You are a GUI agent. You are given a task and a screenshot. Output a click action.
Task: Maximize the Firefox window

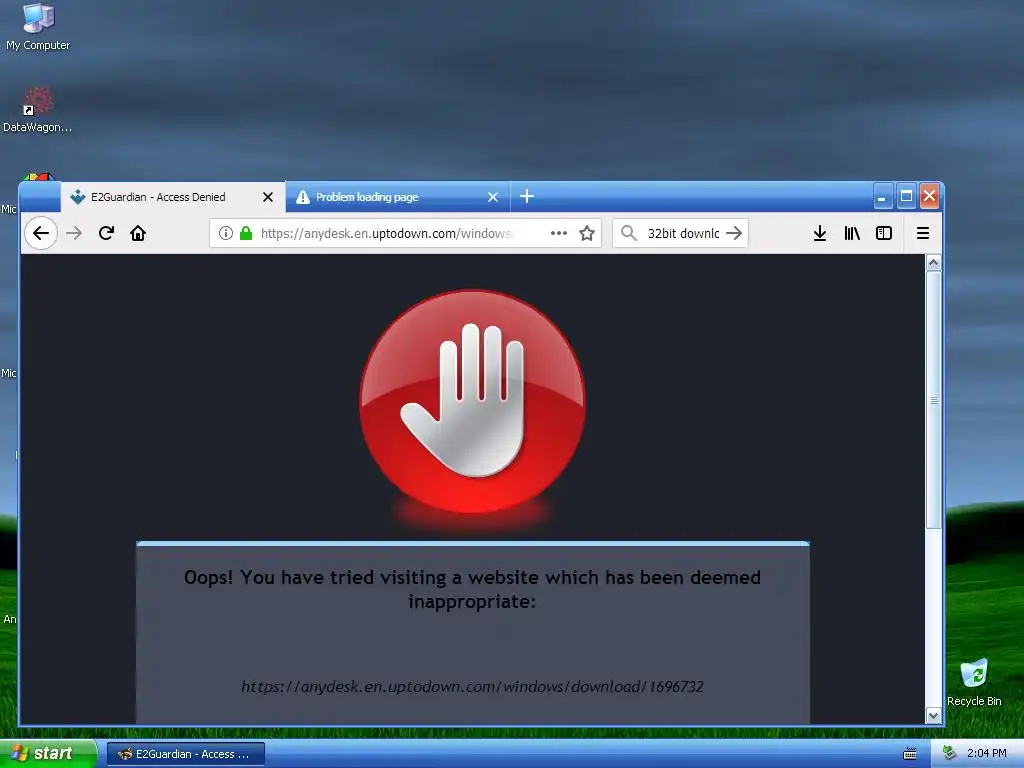pyautogui.click(x=906, y=197)
